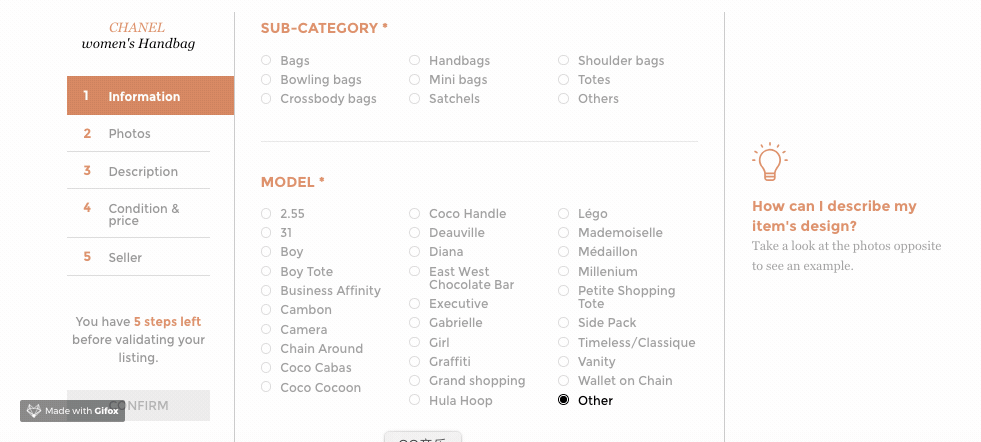Choose the Crossbody bags radio option
This screenshot has height=442, width=981.
(x=266, y=98)
